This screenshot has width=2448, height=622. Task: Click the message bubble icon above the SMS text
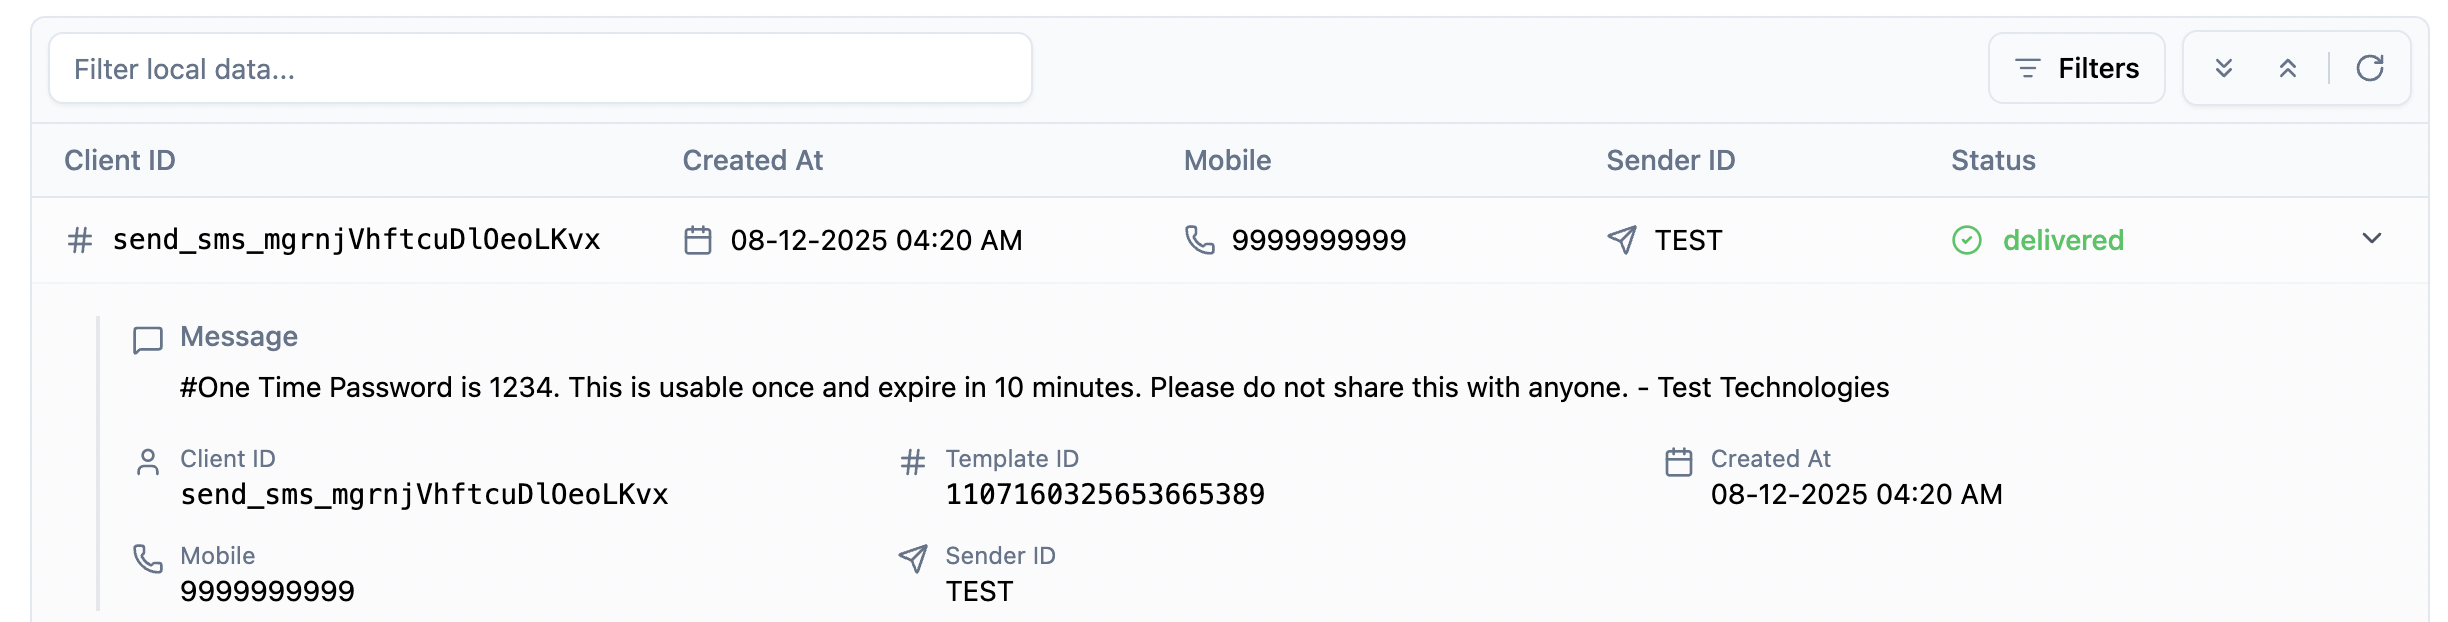tap(146, 339)
